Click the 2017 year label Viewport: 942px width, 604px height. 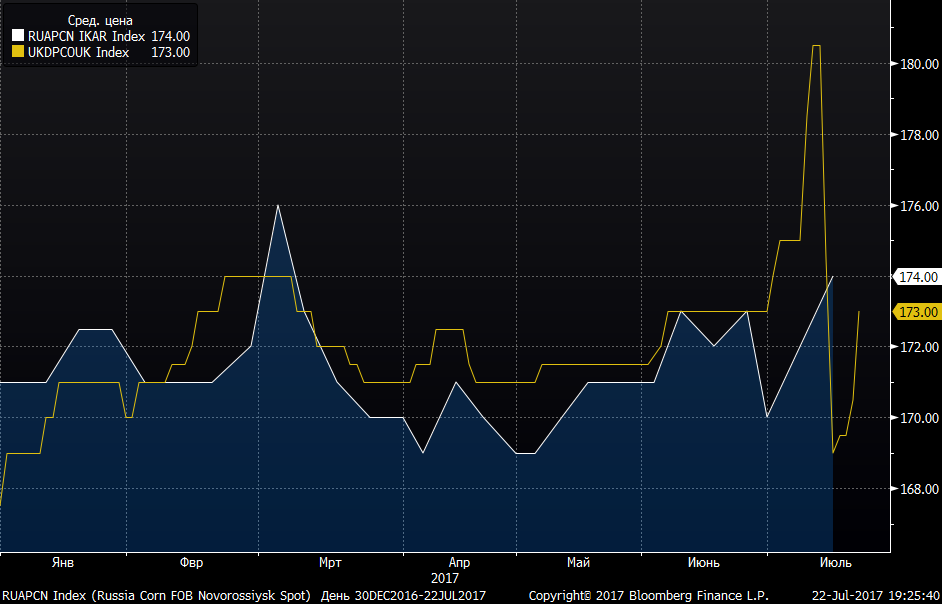tap(445, 579)
